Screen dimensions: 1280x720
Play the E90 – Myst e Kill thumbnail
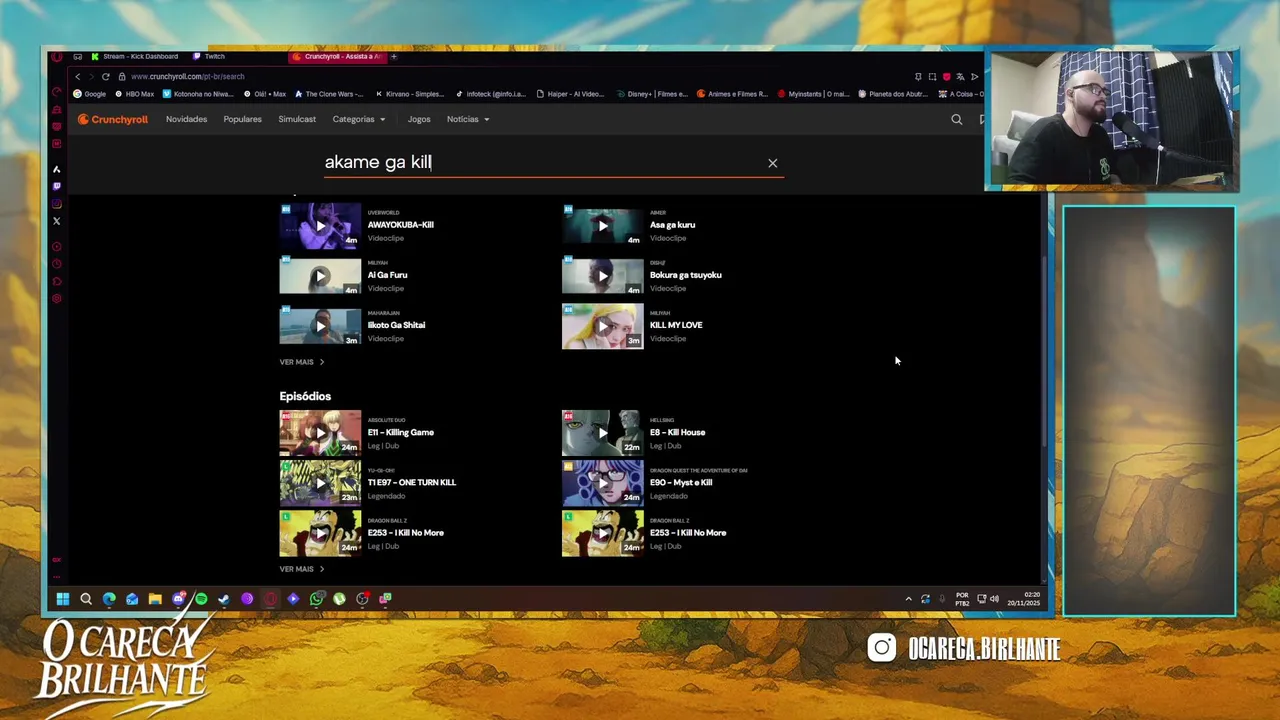[602, 483]
